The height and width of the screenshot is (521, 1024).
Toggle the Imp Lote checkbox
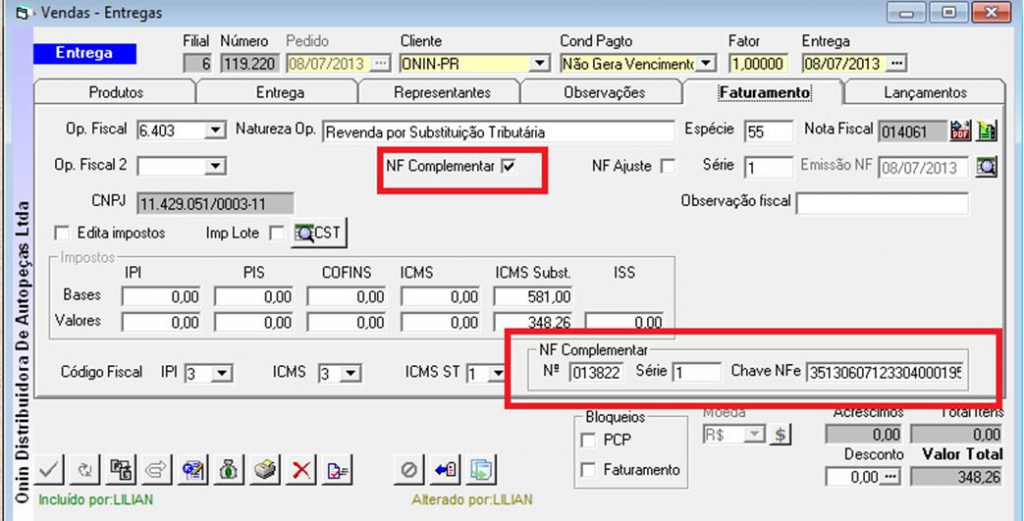click(276, 233)
